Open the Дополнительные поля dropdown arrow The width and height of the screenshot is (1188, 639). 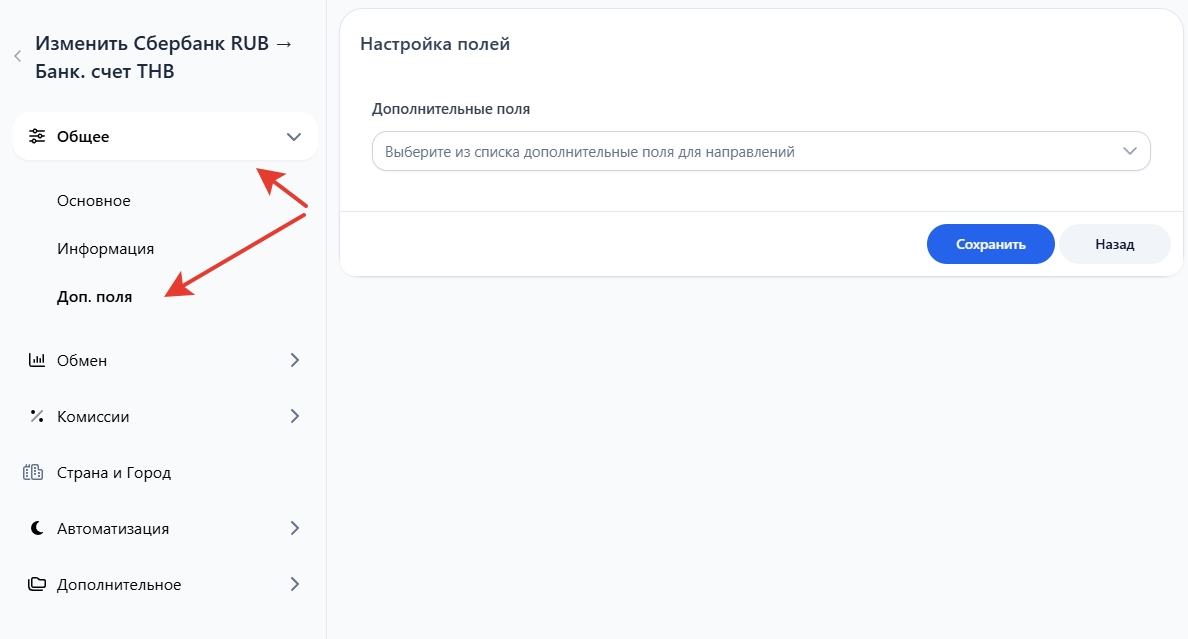(x=1130, y=151)
